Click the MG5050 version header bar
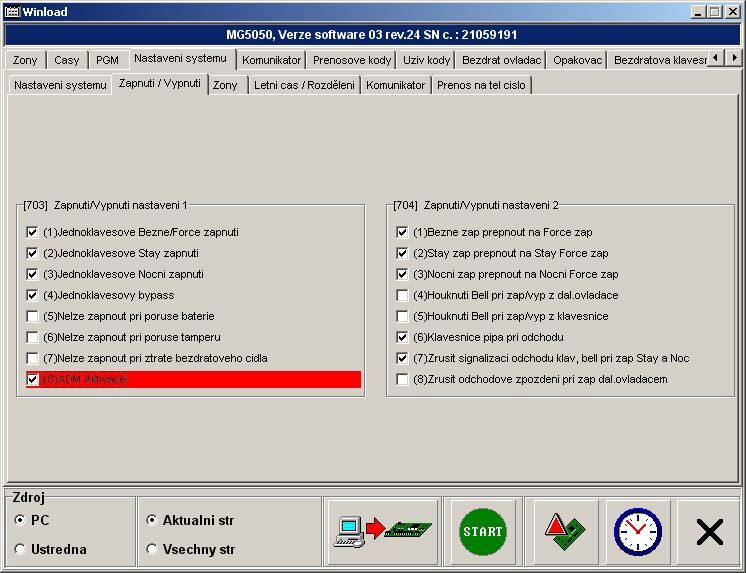The image size is (746, 573). point(372,34)
